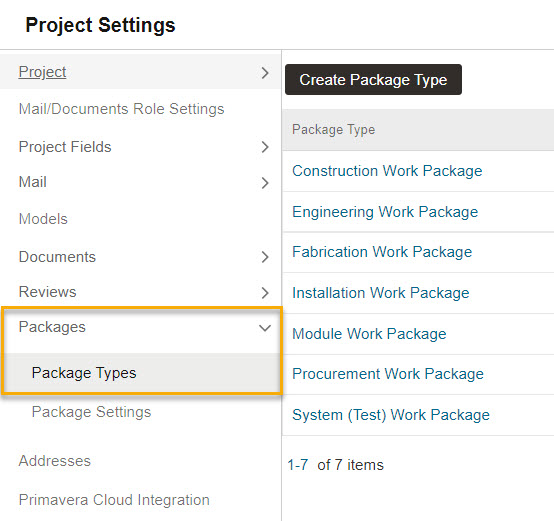Viewport: 554px width, 521px height.
Task: Open Module Work Package link
Action: (369, 334)
